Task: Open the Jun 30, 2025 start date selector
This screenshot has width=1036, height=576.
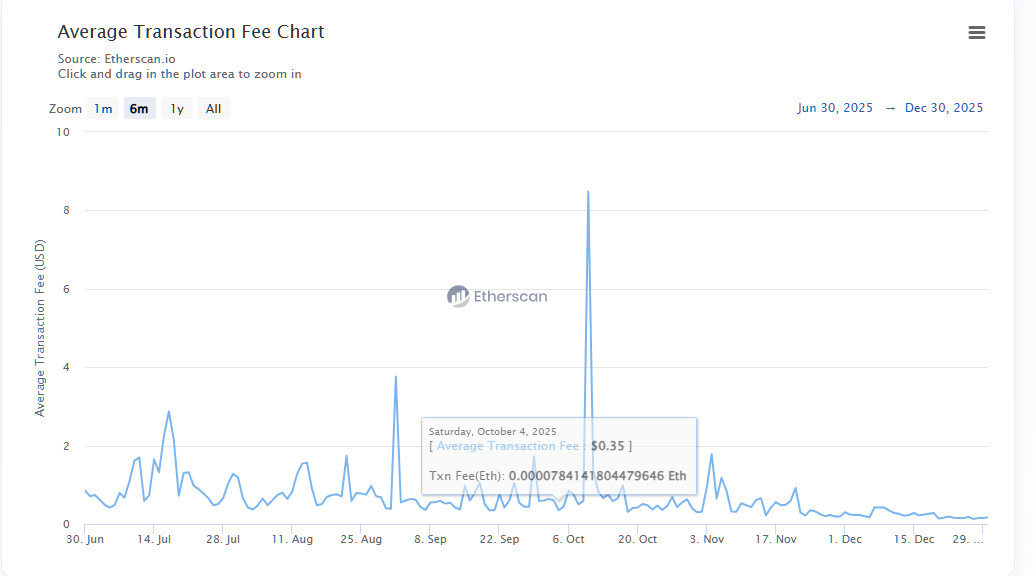Action: click(834, 108)
